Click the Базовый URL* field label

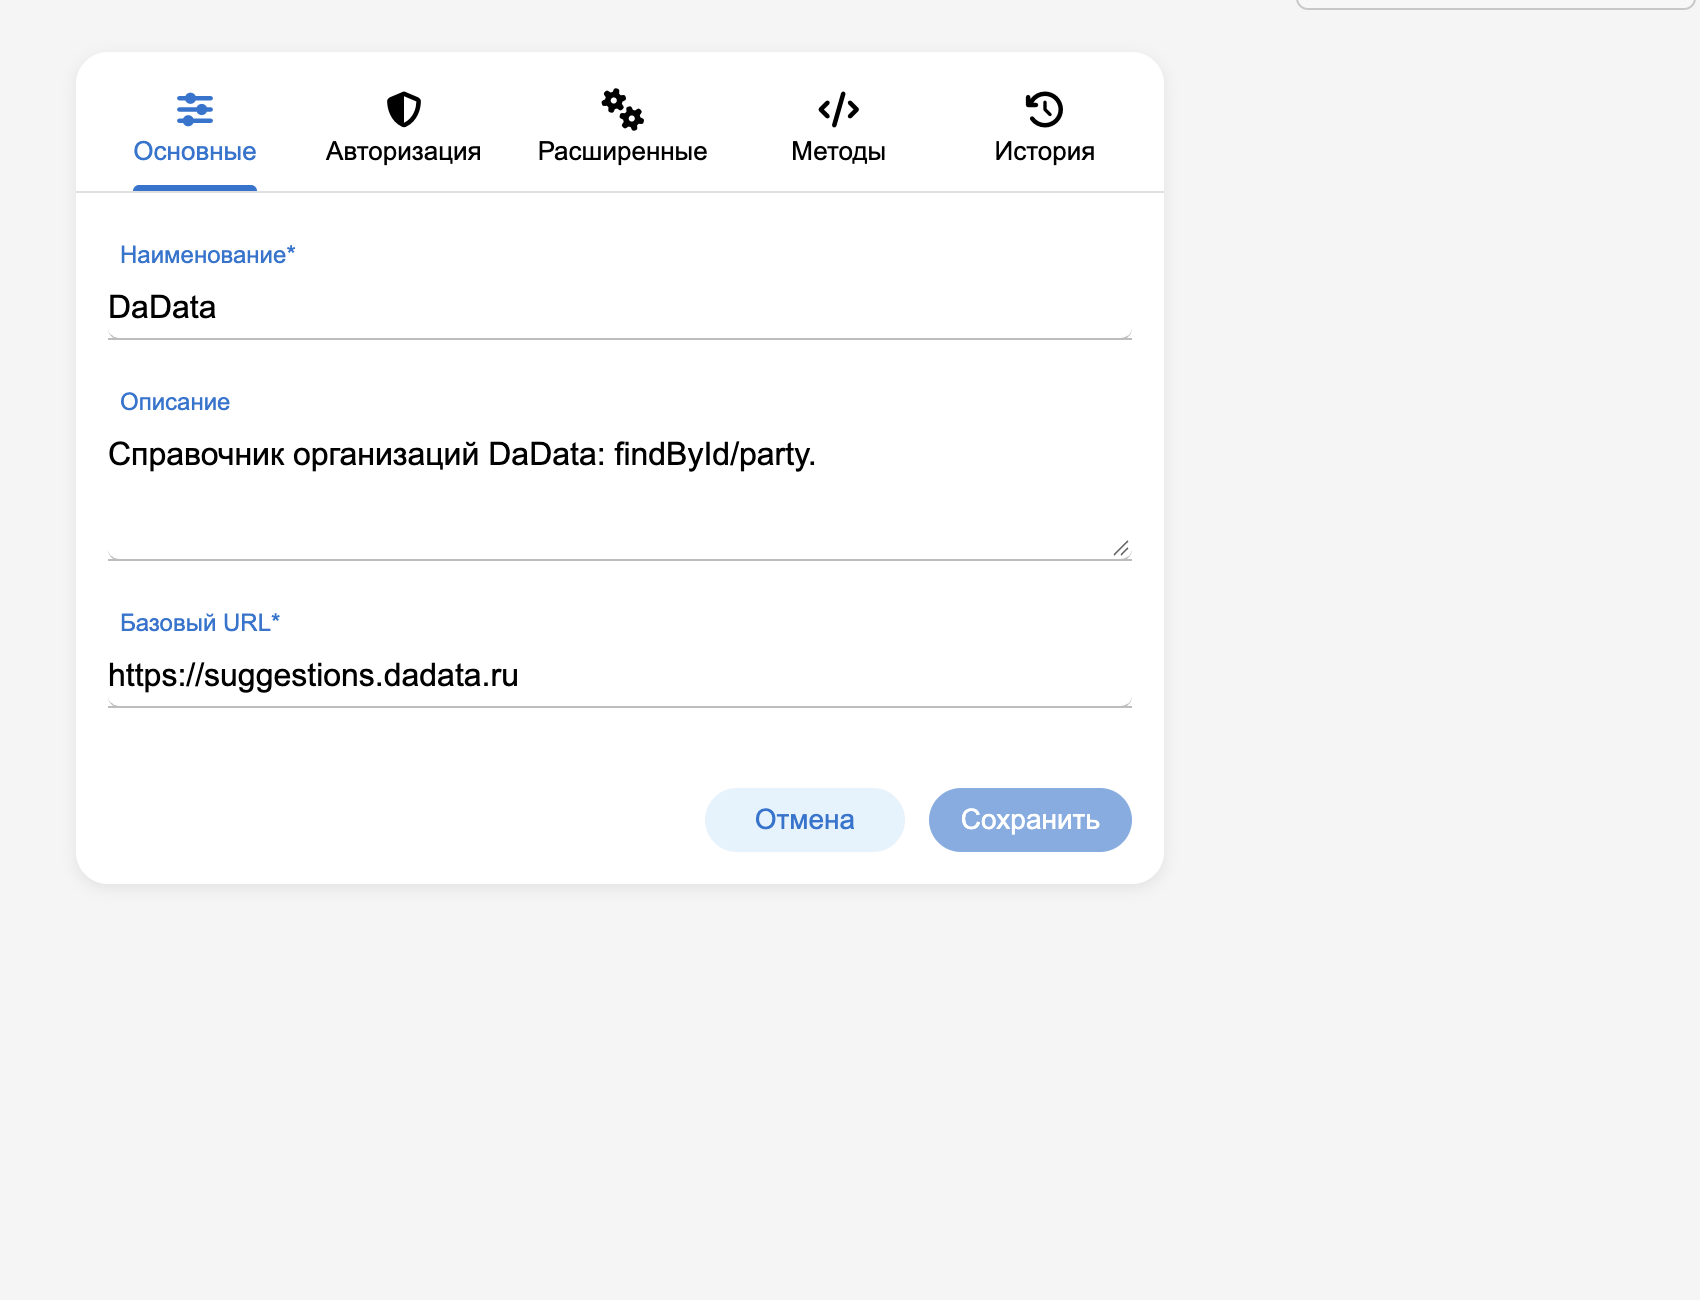200,623
